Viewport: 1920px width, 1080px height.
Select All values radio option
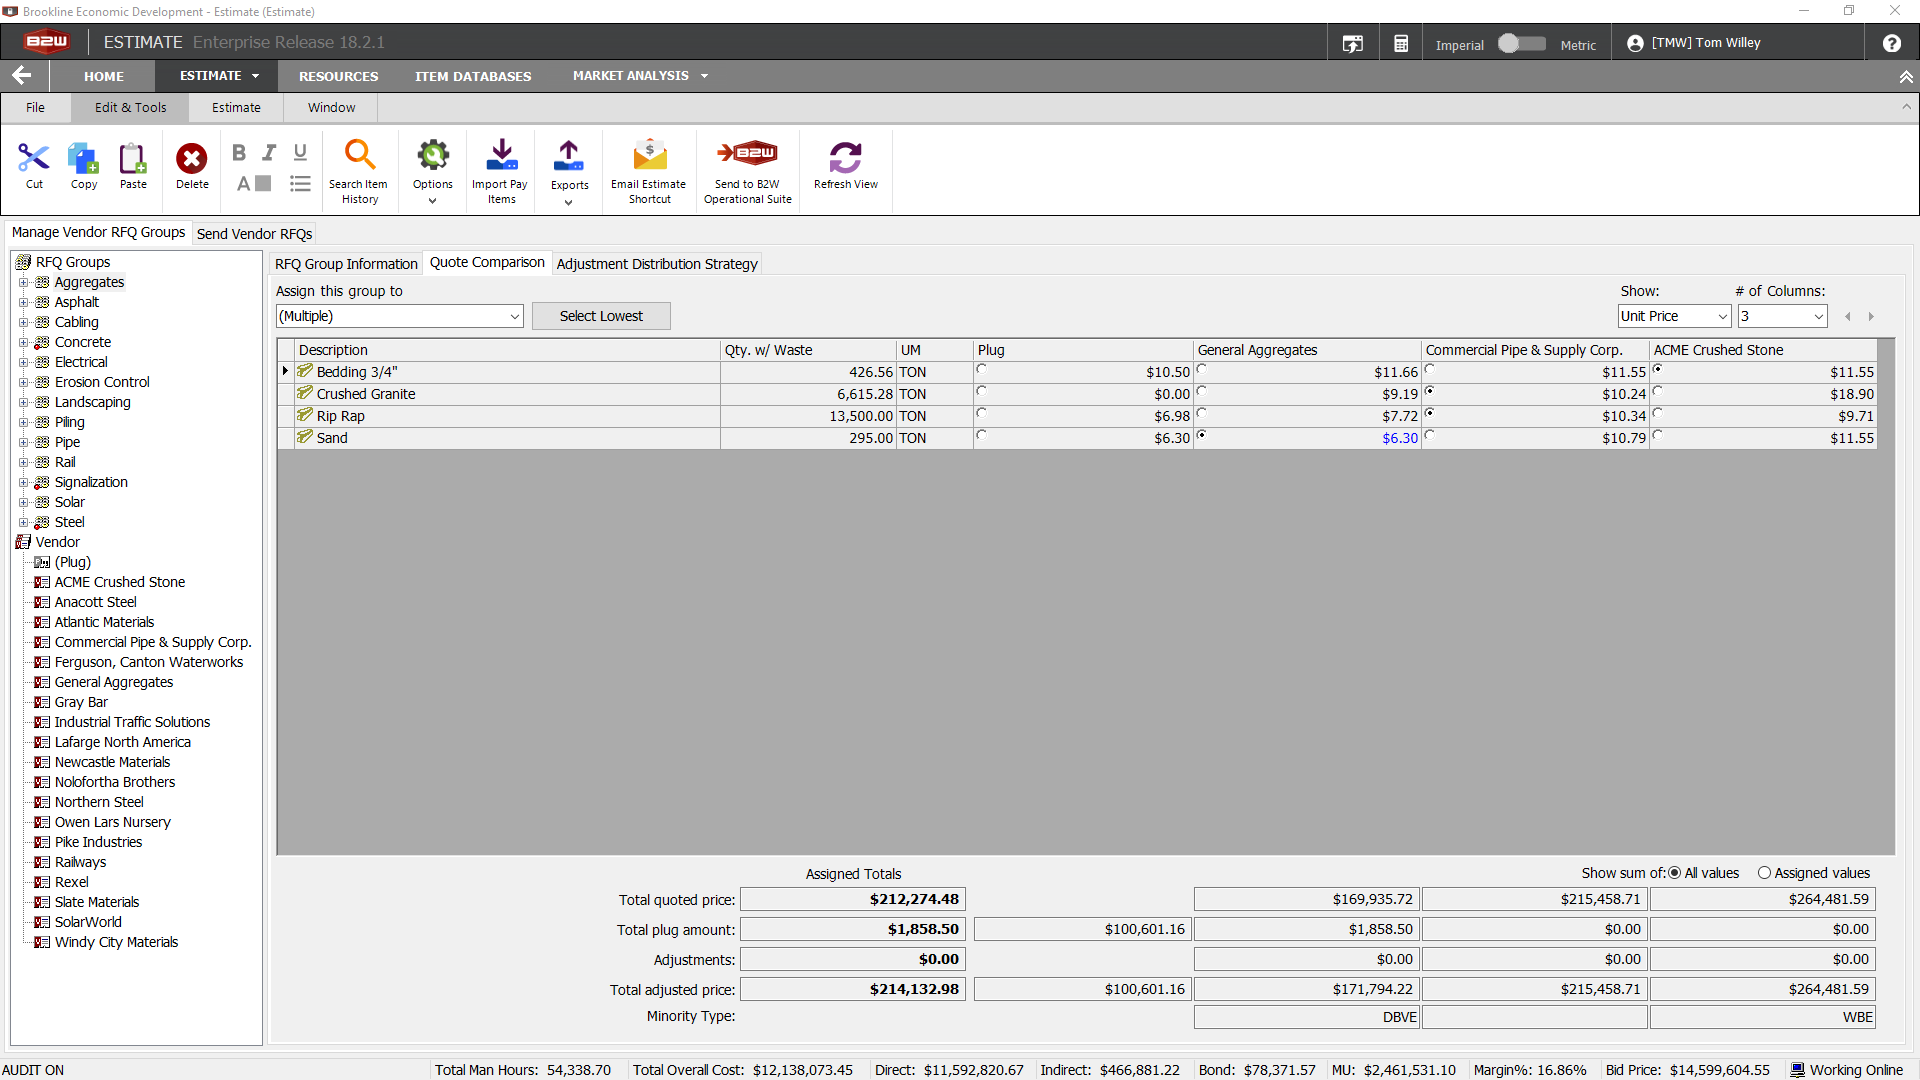[1675, 873]
